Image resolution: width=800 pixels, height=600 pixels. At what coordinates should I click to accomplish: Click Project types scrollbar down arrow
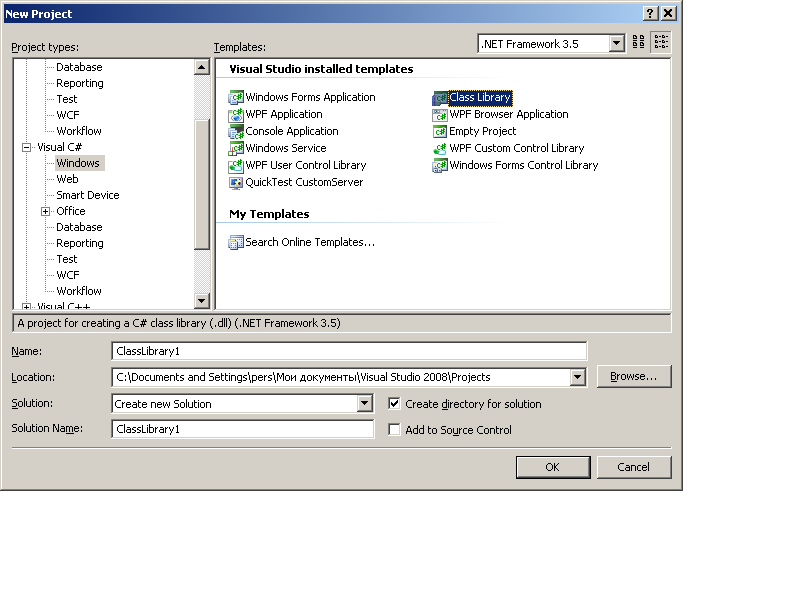click(202, 301)
